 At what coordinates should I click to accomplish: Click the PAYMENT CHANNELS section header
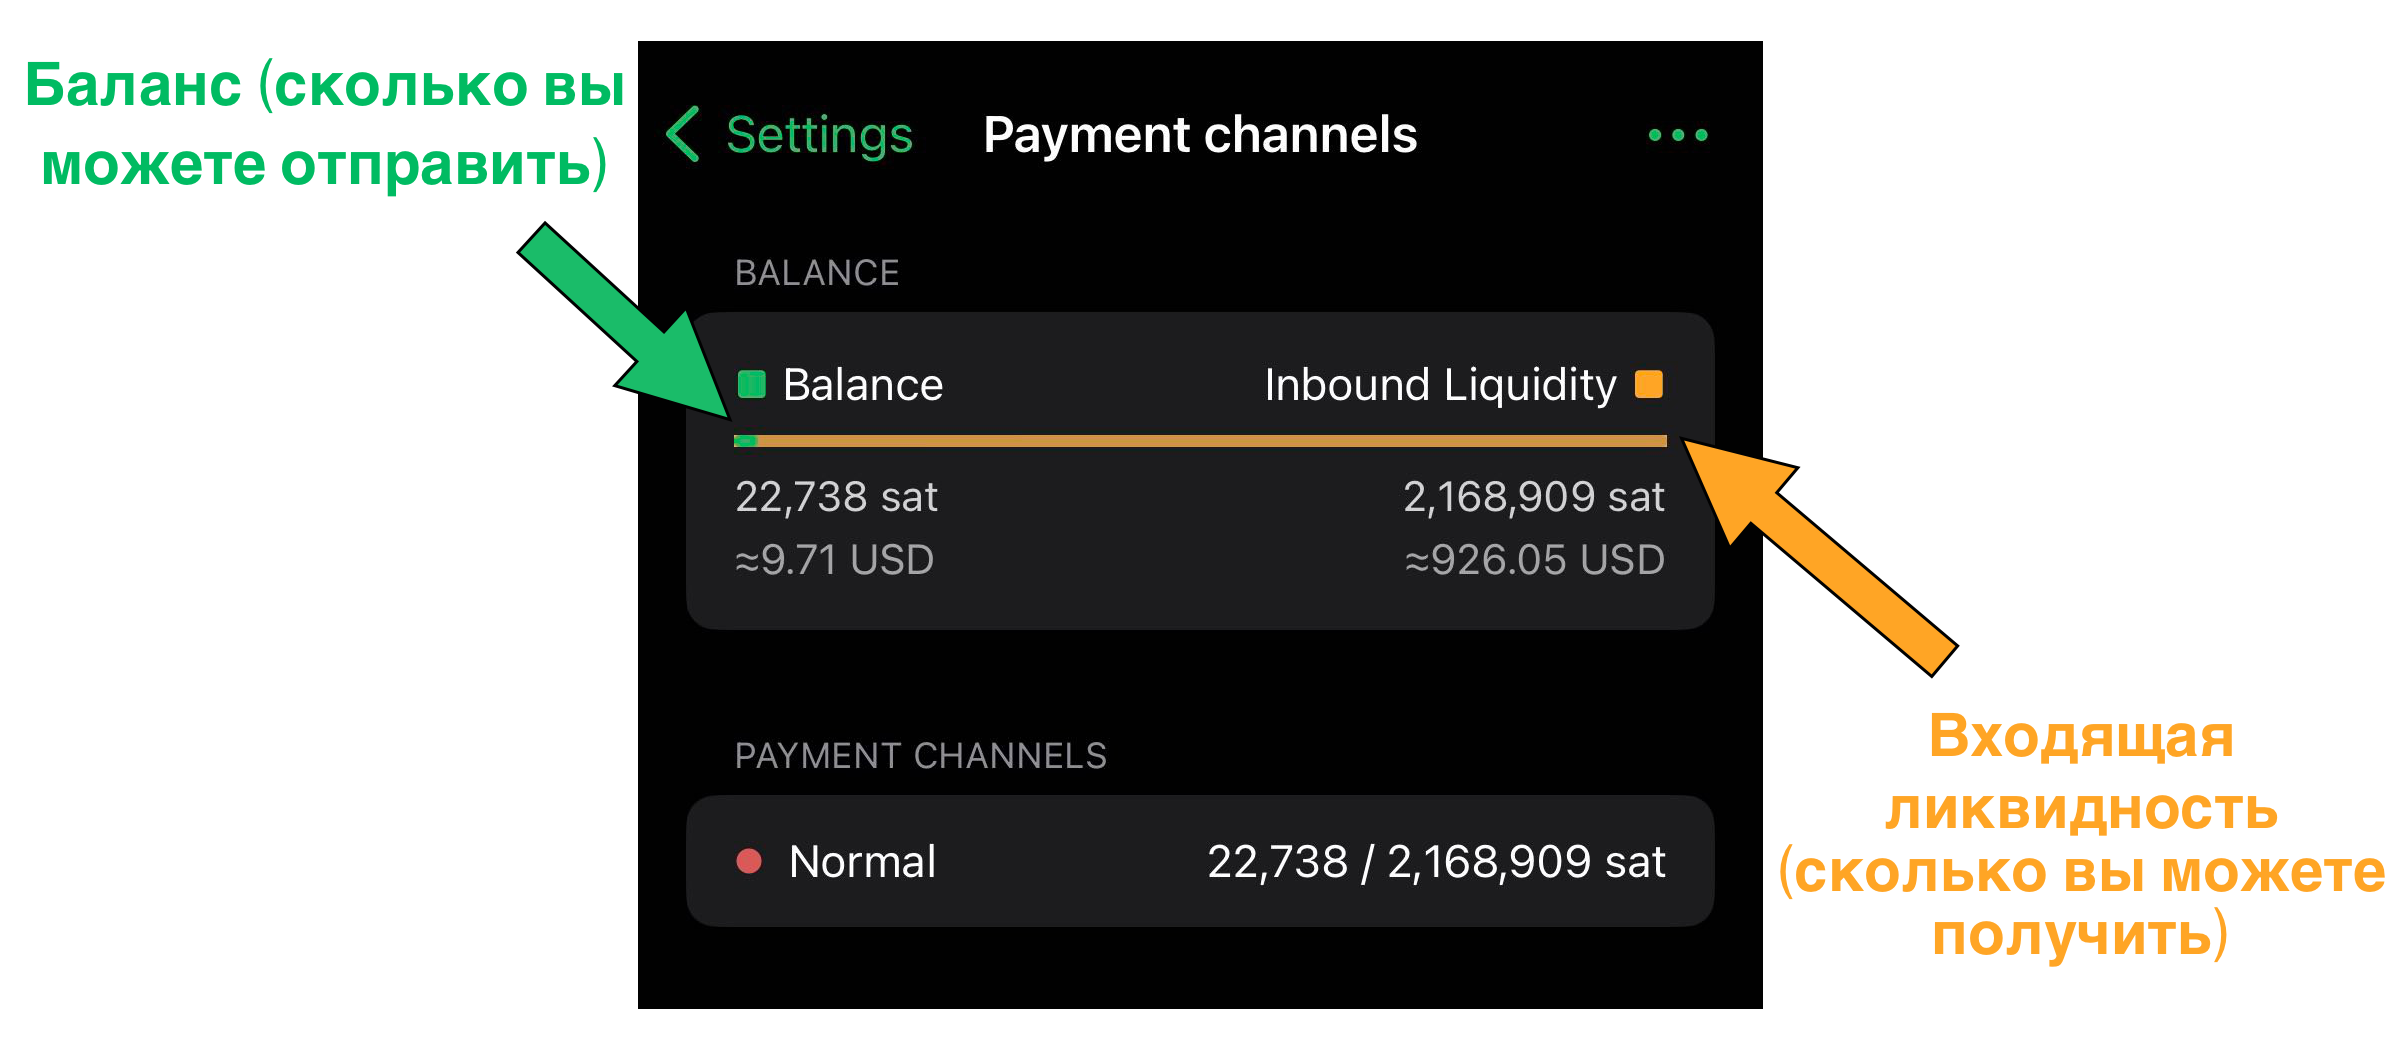[x=920, y=756]
